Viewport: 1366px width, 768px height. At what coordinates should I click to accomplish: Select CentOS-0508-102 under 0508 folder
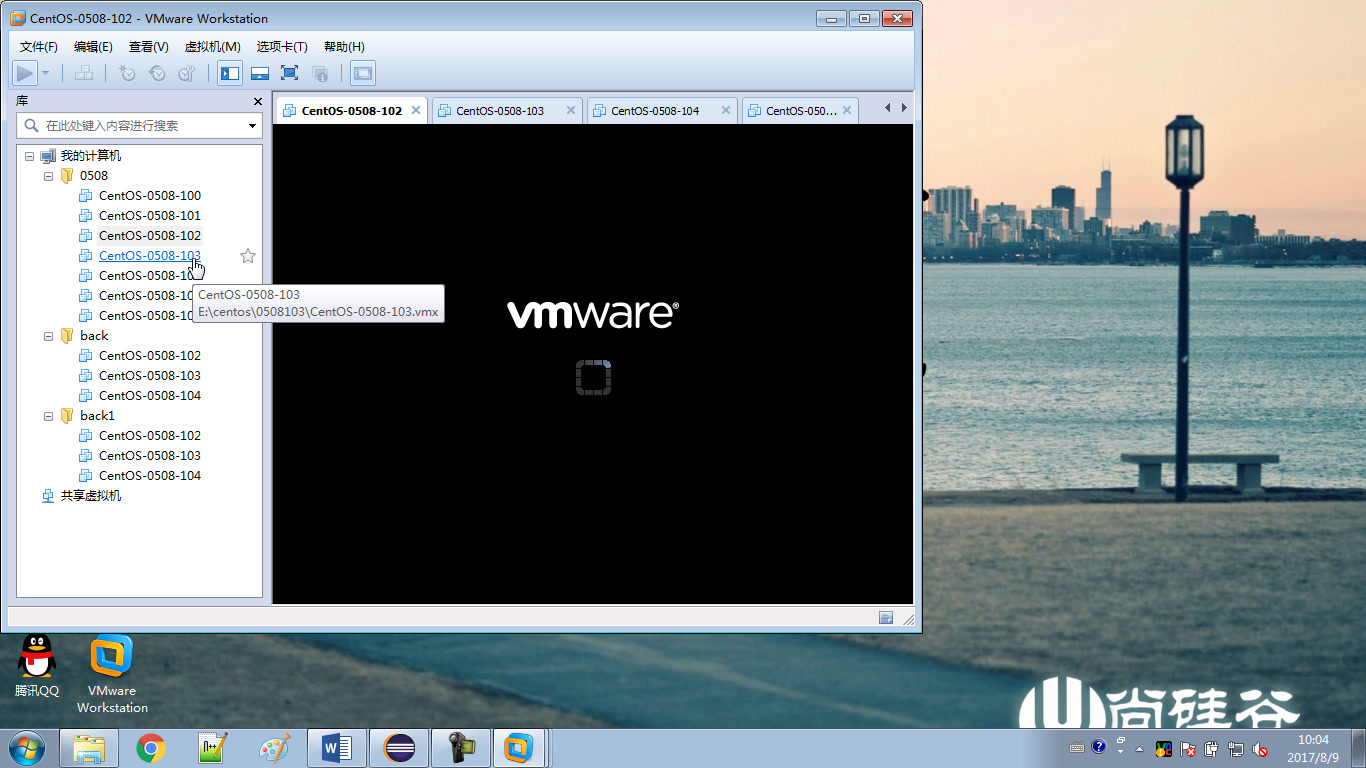[x=150, y=236]
